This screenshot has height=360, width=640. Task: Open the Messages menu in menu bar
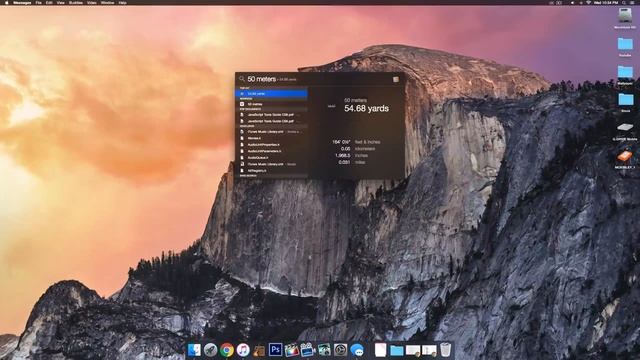click(22, 2)
